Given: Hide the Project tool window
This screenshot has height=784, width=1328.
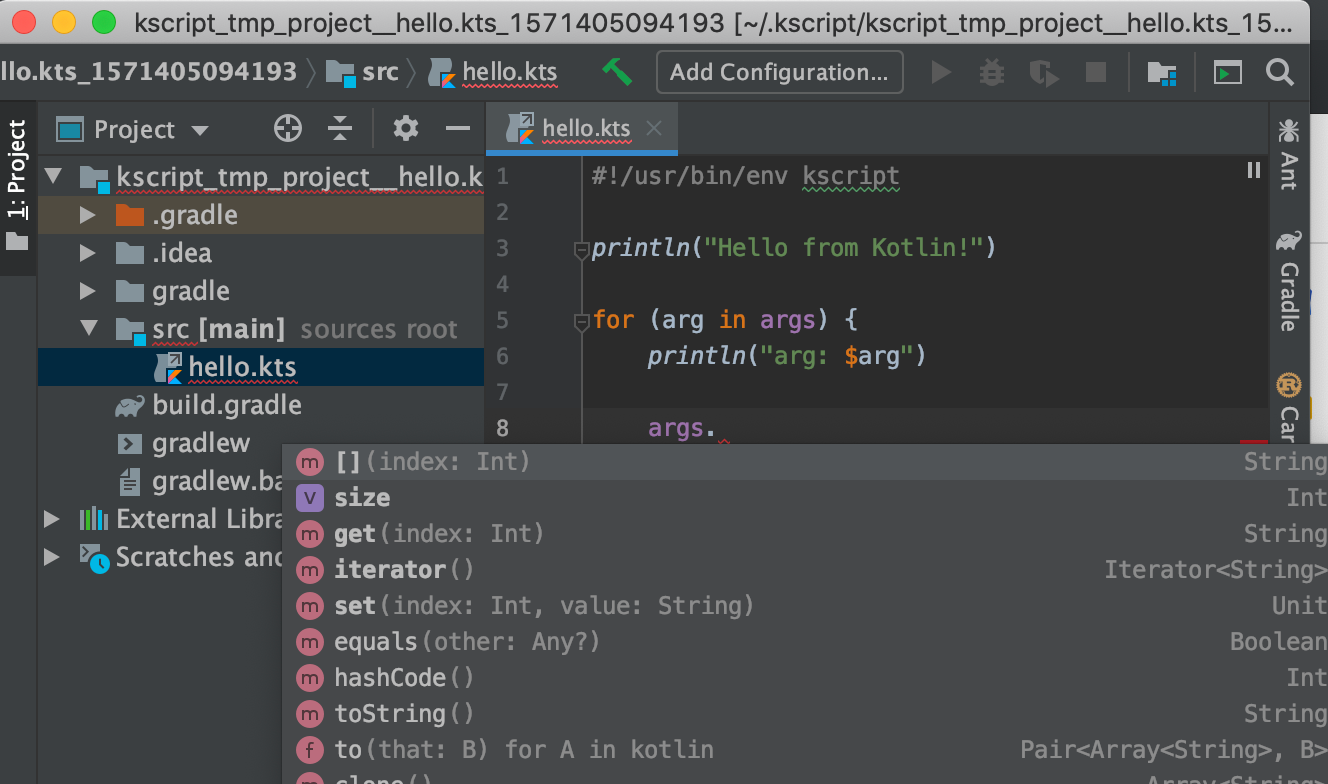Looking at the screenshot, I should pos(457,128).
